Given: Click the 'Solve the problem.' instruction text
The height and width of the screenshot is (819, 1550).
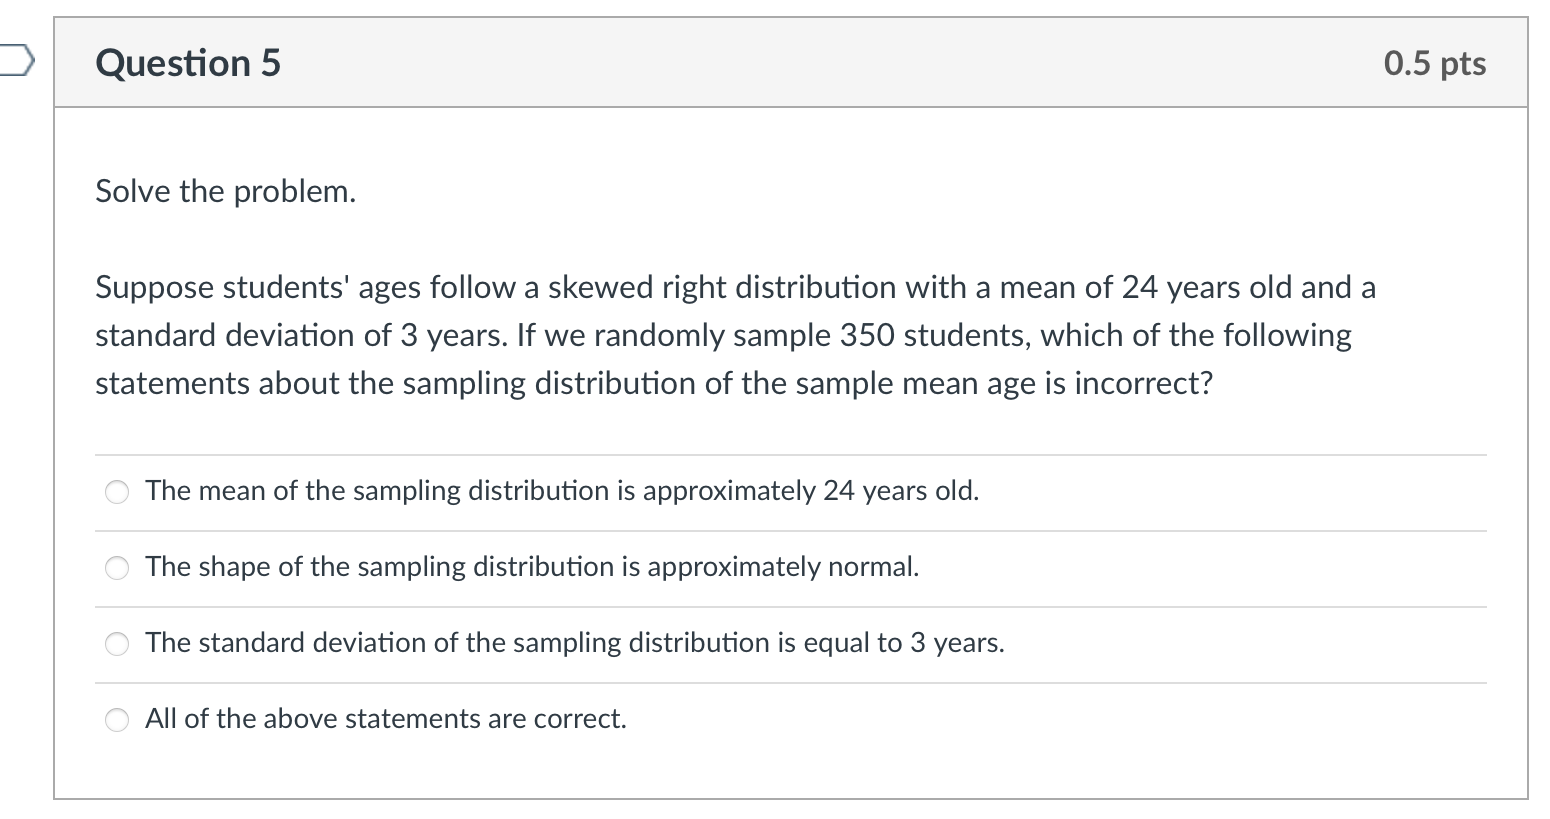Looking at the screenshot, I should coord(225,191).
